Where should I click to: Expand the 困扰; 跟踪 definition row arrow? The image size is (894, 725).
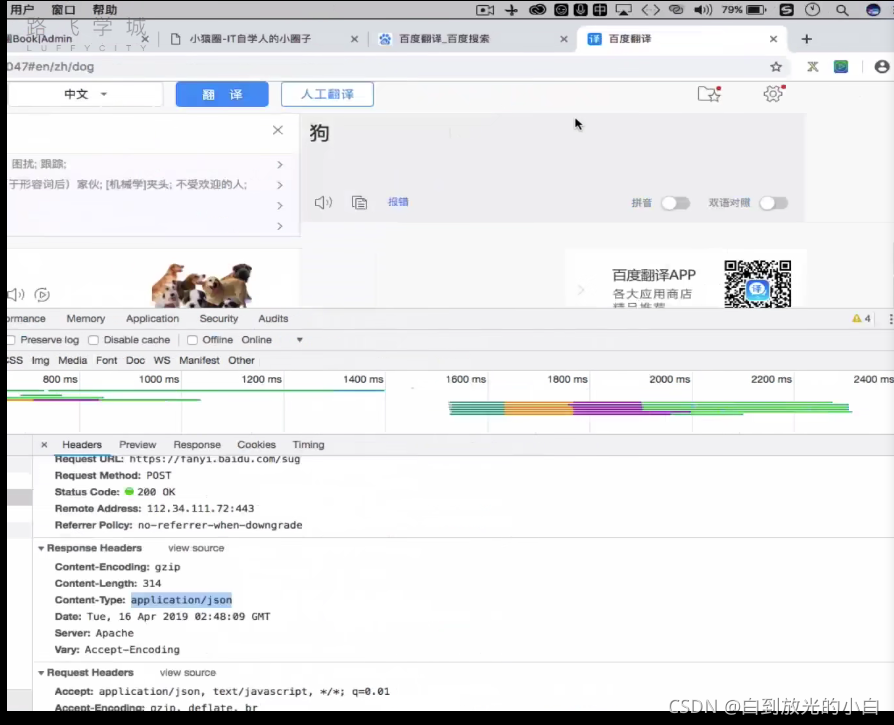tap(279, 164)
